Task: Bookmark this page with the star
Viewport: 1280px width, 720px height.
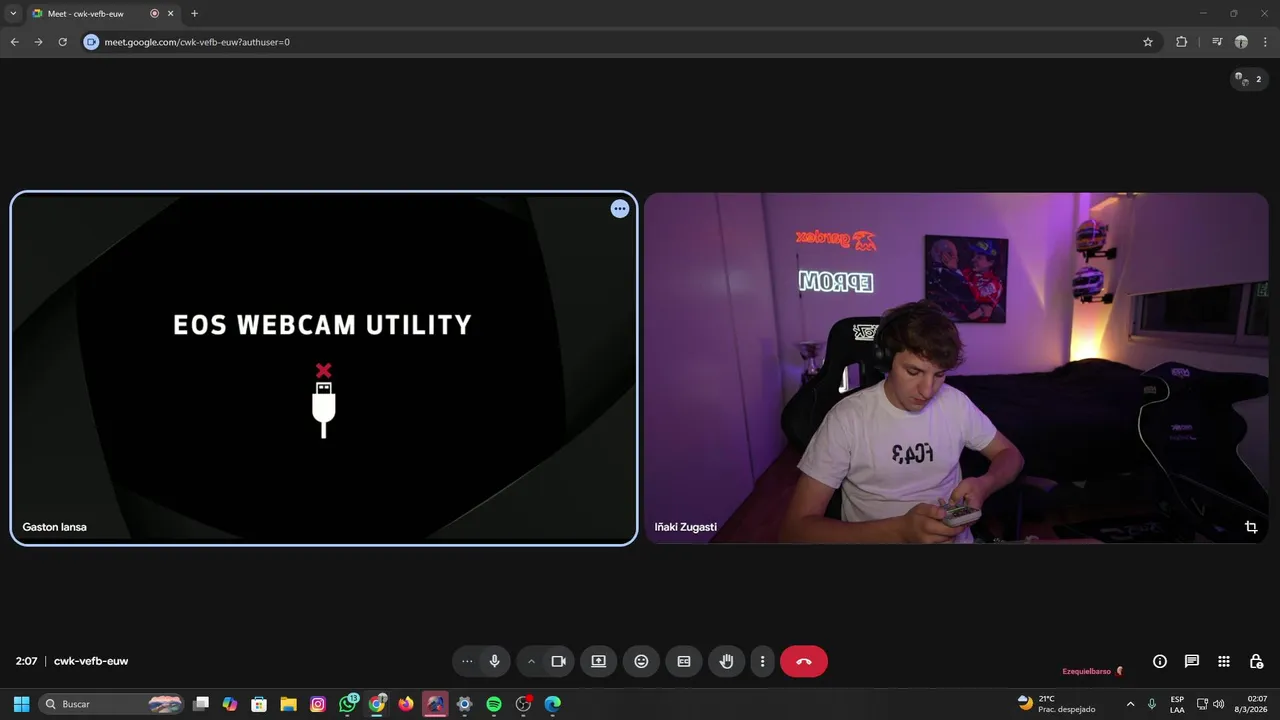Action: pyautogui.click(x=1148, y=42)
